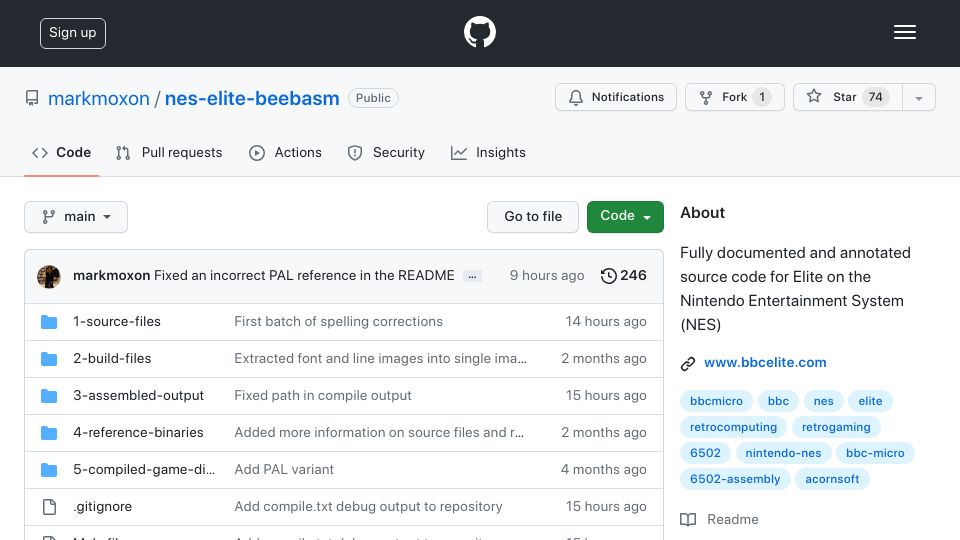Expand the Star options dropdown arrow
The image size is (960, 540).
point(918,97)
